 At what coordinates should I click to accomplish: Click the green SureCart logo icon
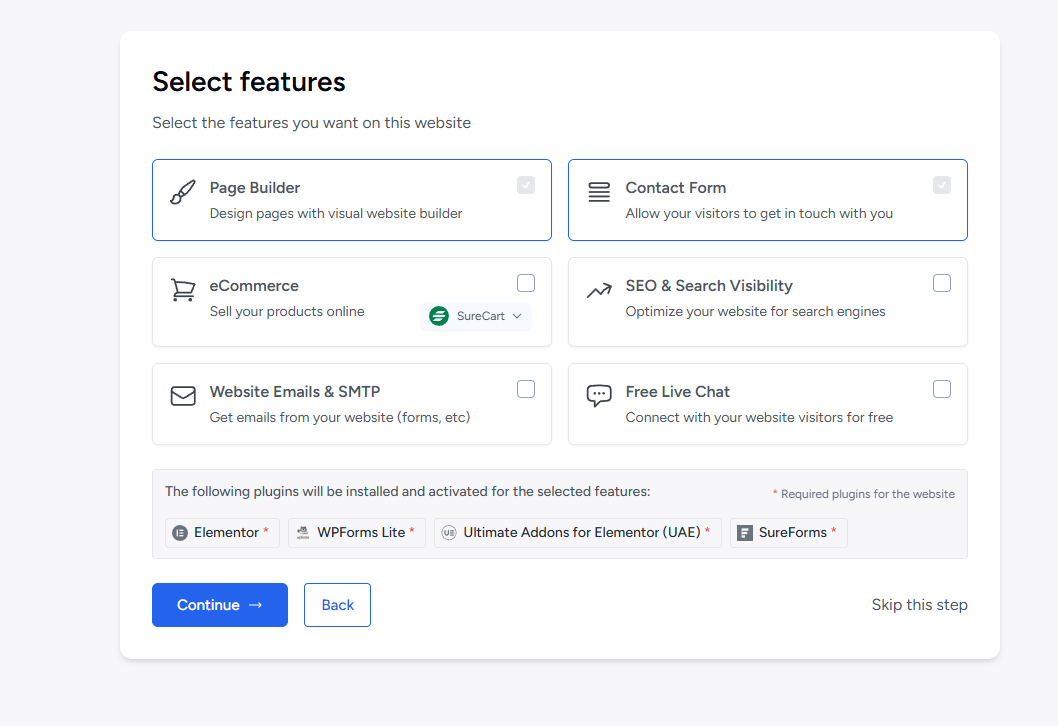439,316
